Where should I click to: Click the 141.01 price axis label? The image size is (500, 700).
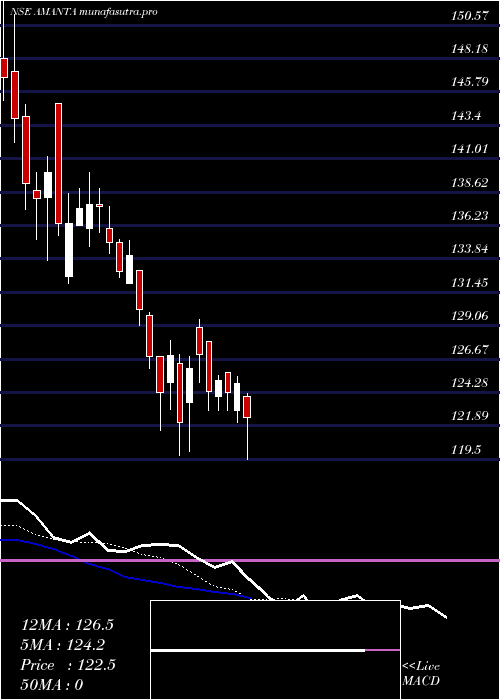[x=468, y=149]
